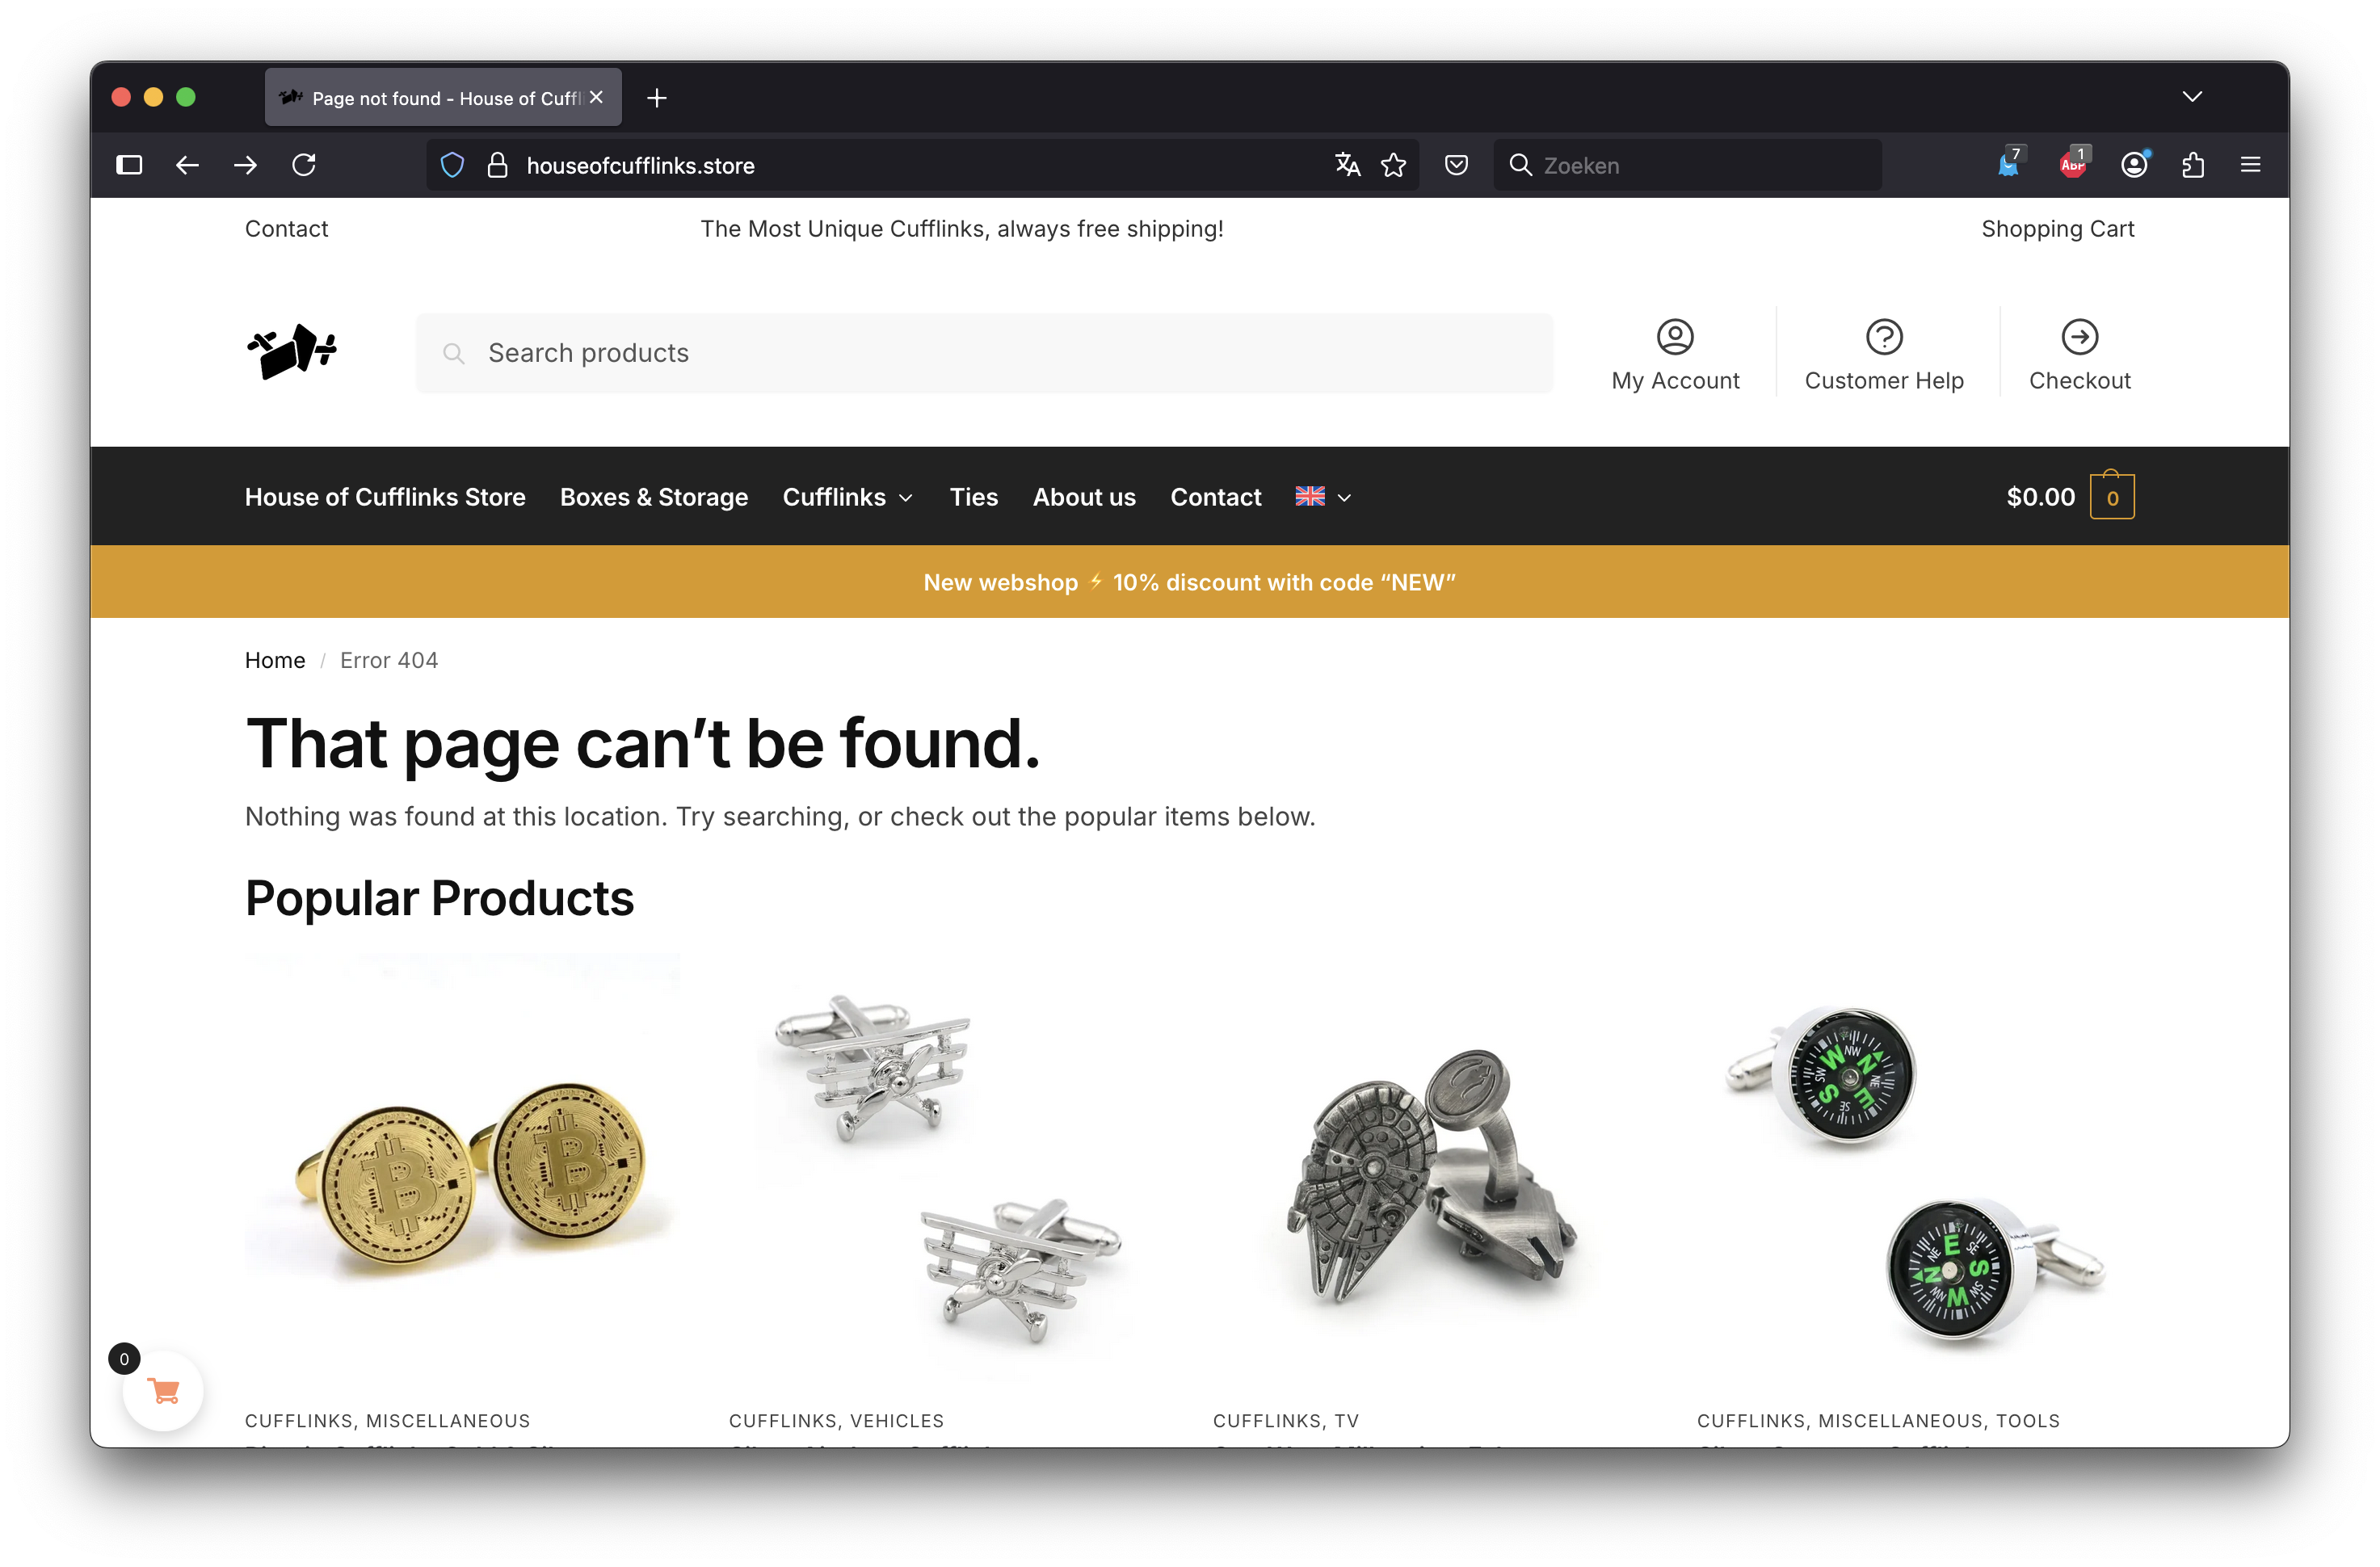
Task: Click the CUFFLINKS, MISCELLANEOUS category text
Action: (x=388, y=1421)
